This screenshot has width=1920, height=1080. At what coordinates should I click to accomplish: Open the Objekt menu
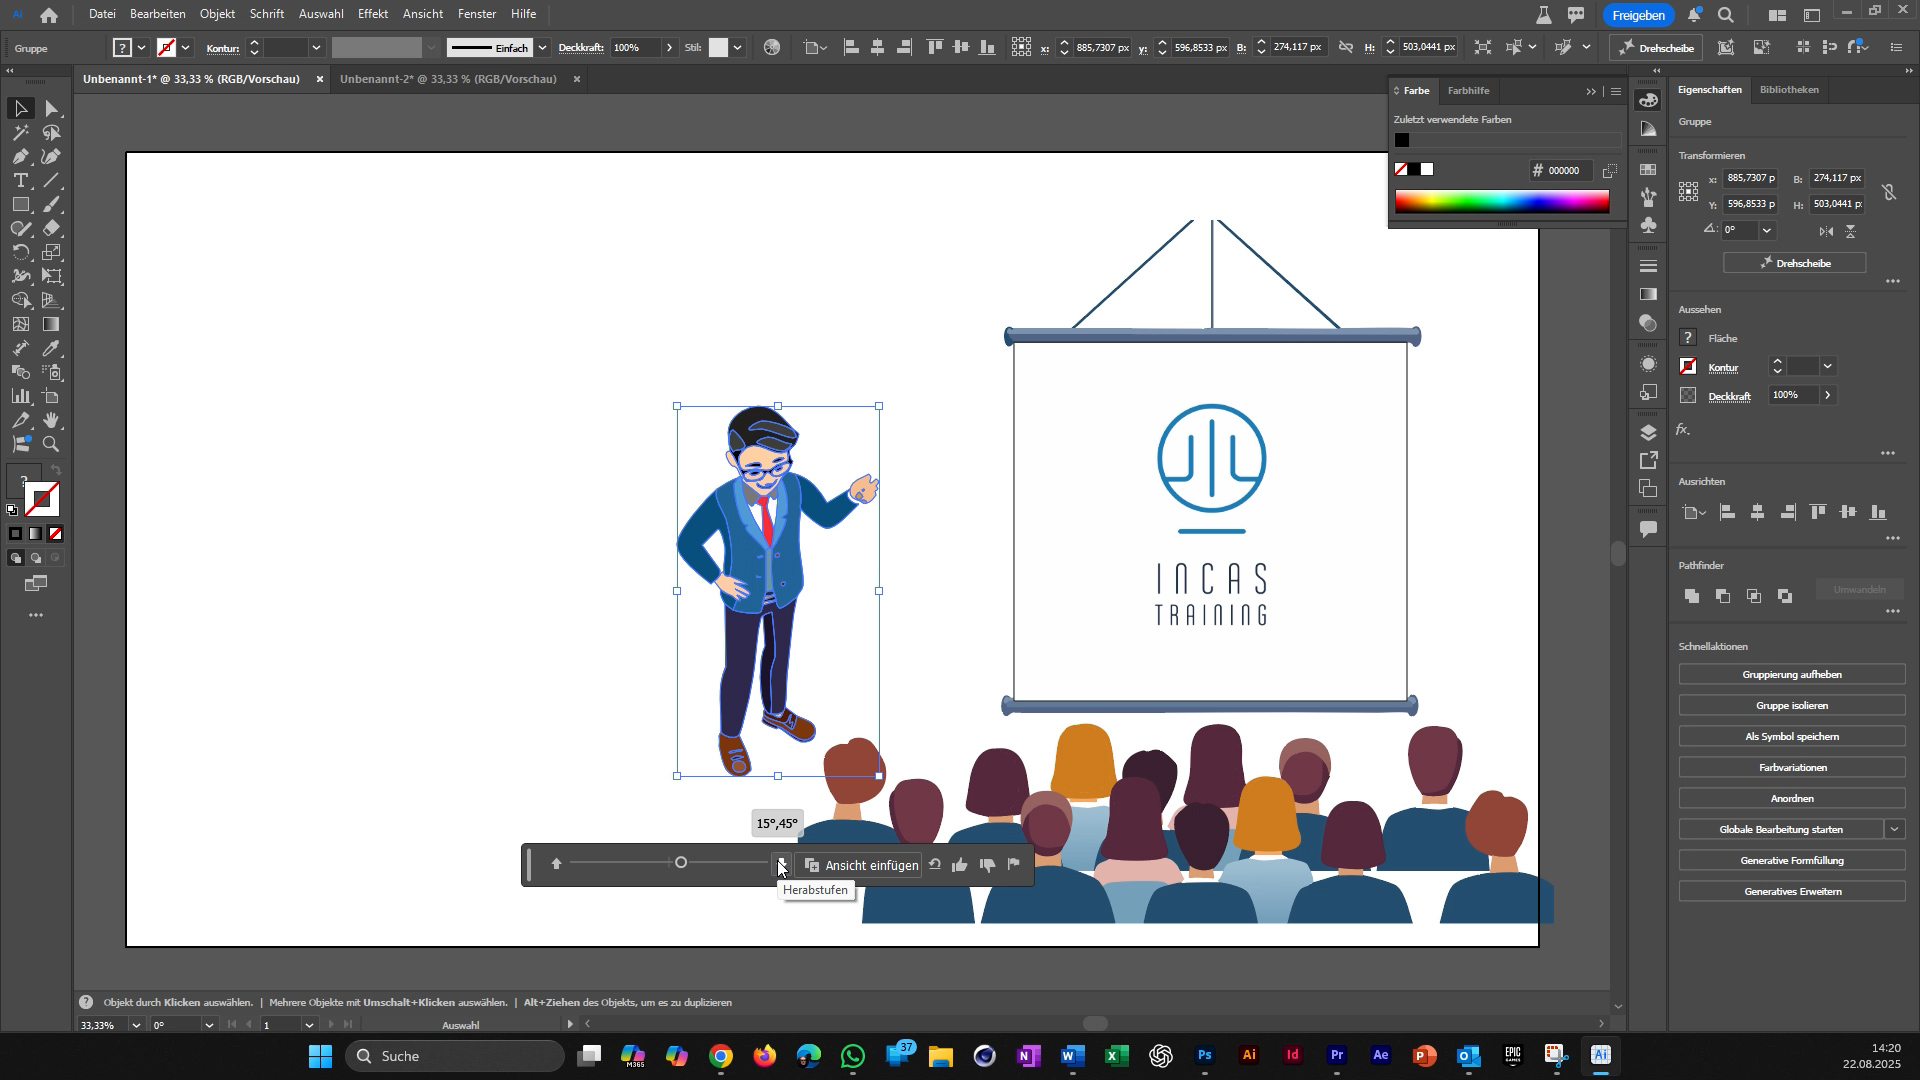click(x=217, y=14)
